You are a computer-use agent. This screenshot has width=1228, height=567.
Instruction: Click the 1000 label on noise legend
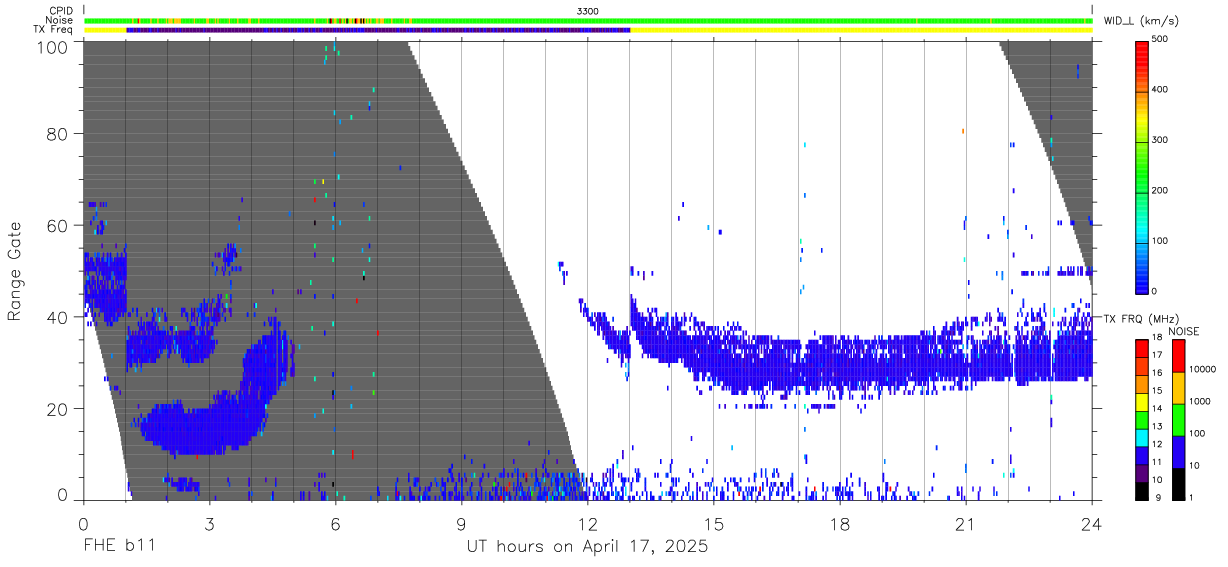1198,401
